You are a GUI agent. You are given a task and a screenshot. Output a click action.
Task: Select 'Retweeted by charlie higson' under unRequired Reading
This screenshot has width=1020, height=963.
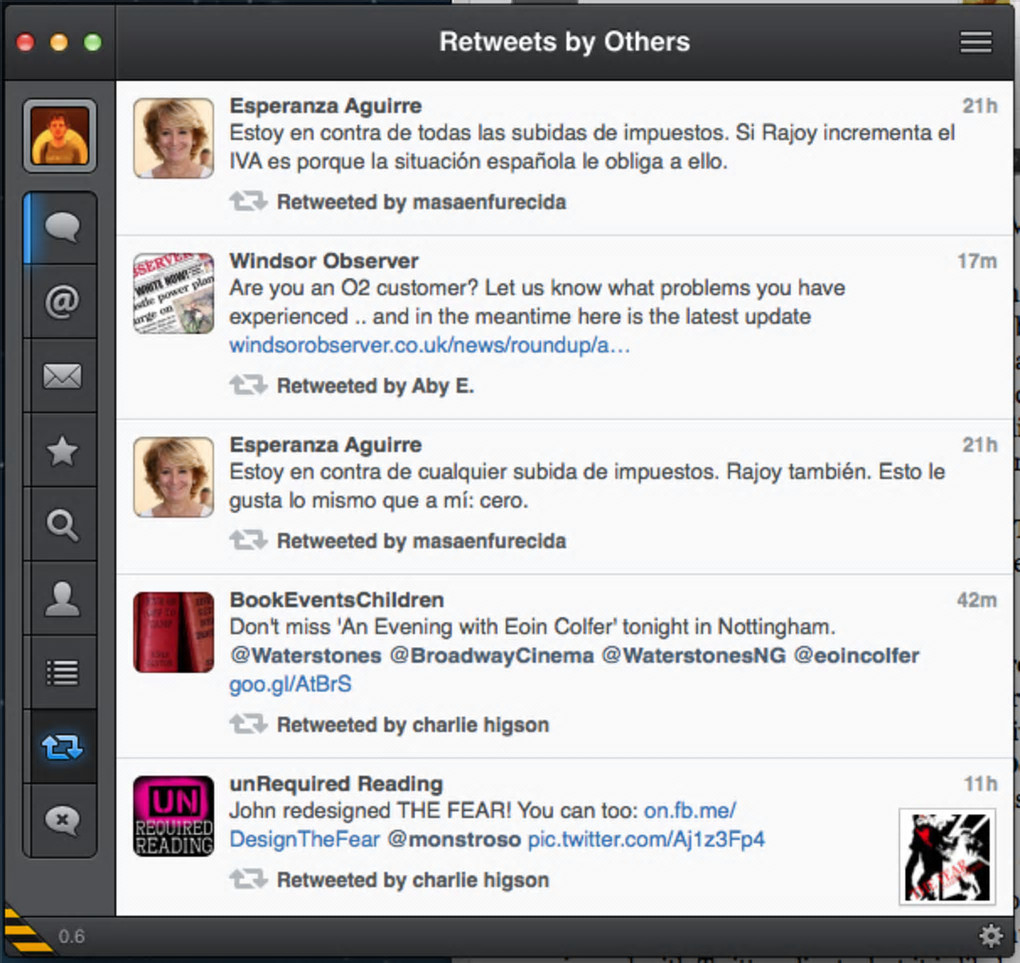coord(413,880)
